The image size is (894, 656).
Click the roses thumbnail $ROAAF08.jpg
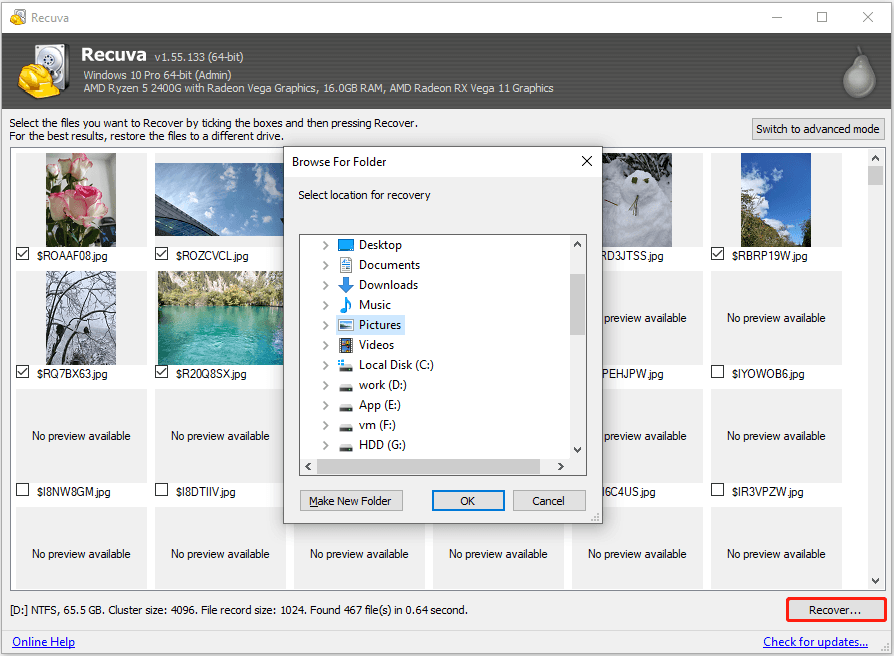point(81,199)
